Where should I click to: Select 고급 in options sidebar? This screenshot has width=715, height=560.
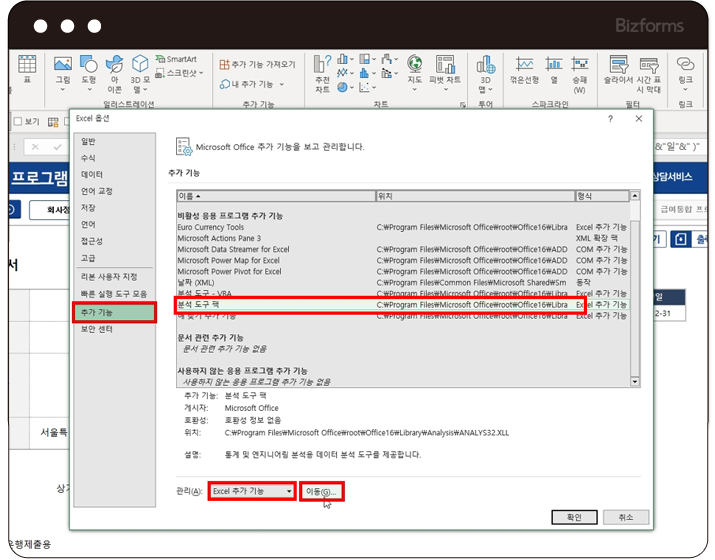(114, 258)
